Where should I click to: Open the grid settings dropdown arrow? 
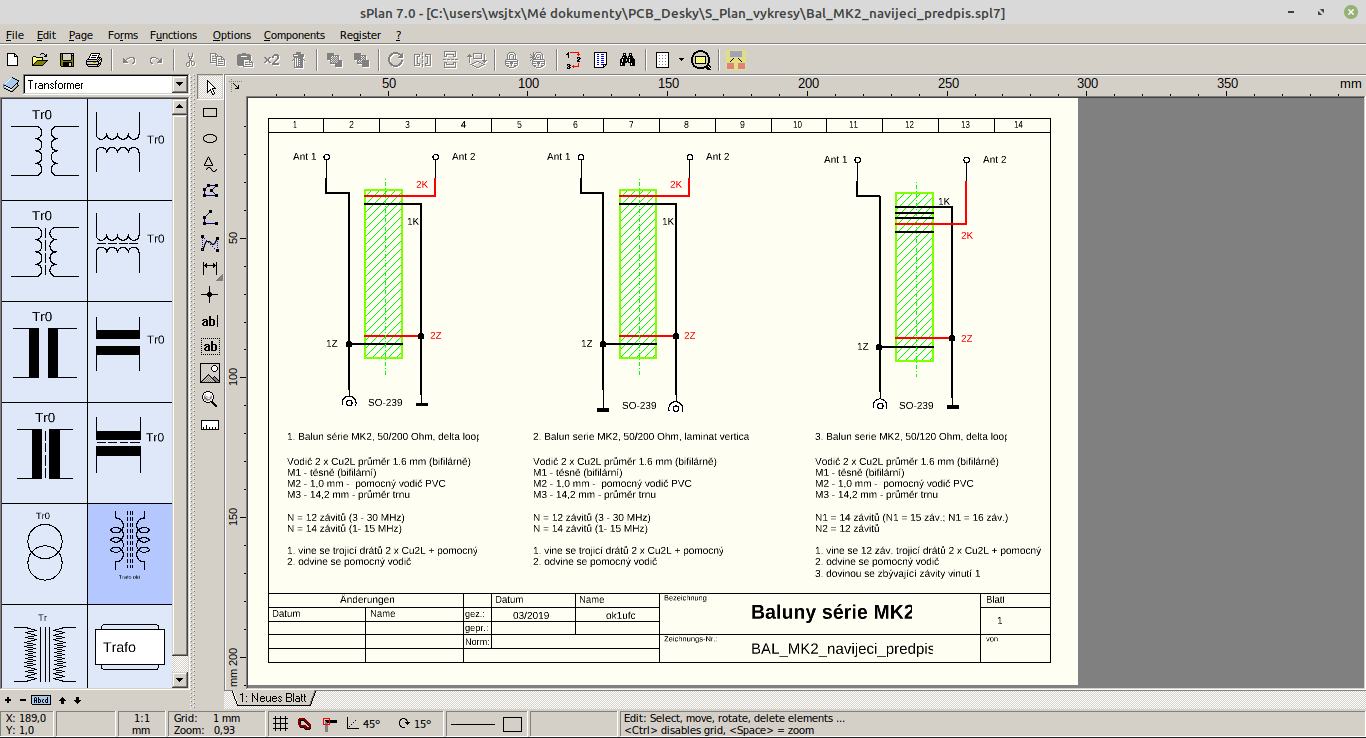[x=681, y=59]
